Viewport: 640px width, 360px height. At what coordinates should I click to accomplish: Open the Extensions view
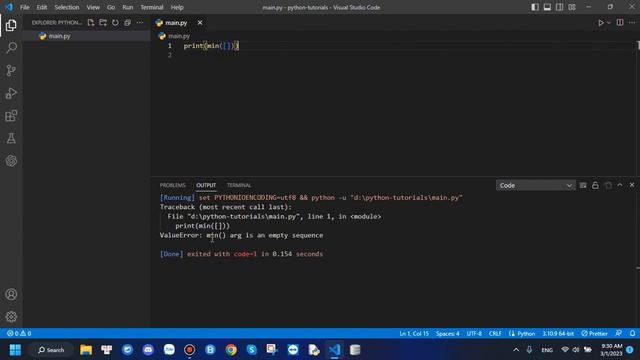point(11,116)
